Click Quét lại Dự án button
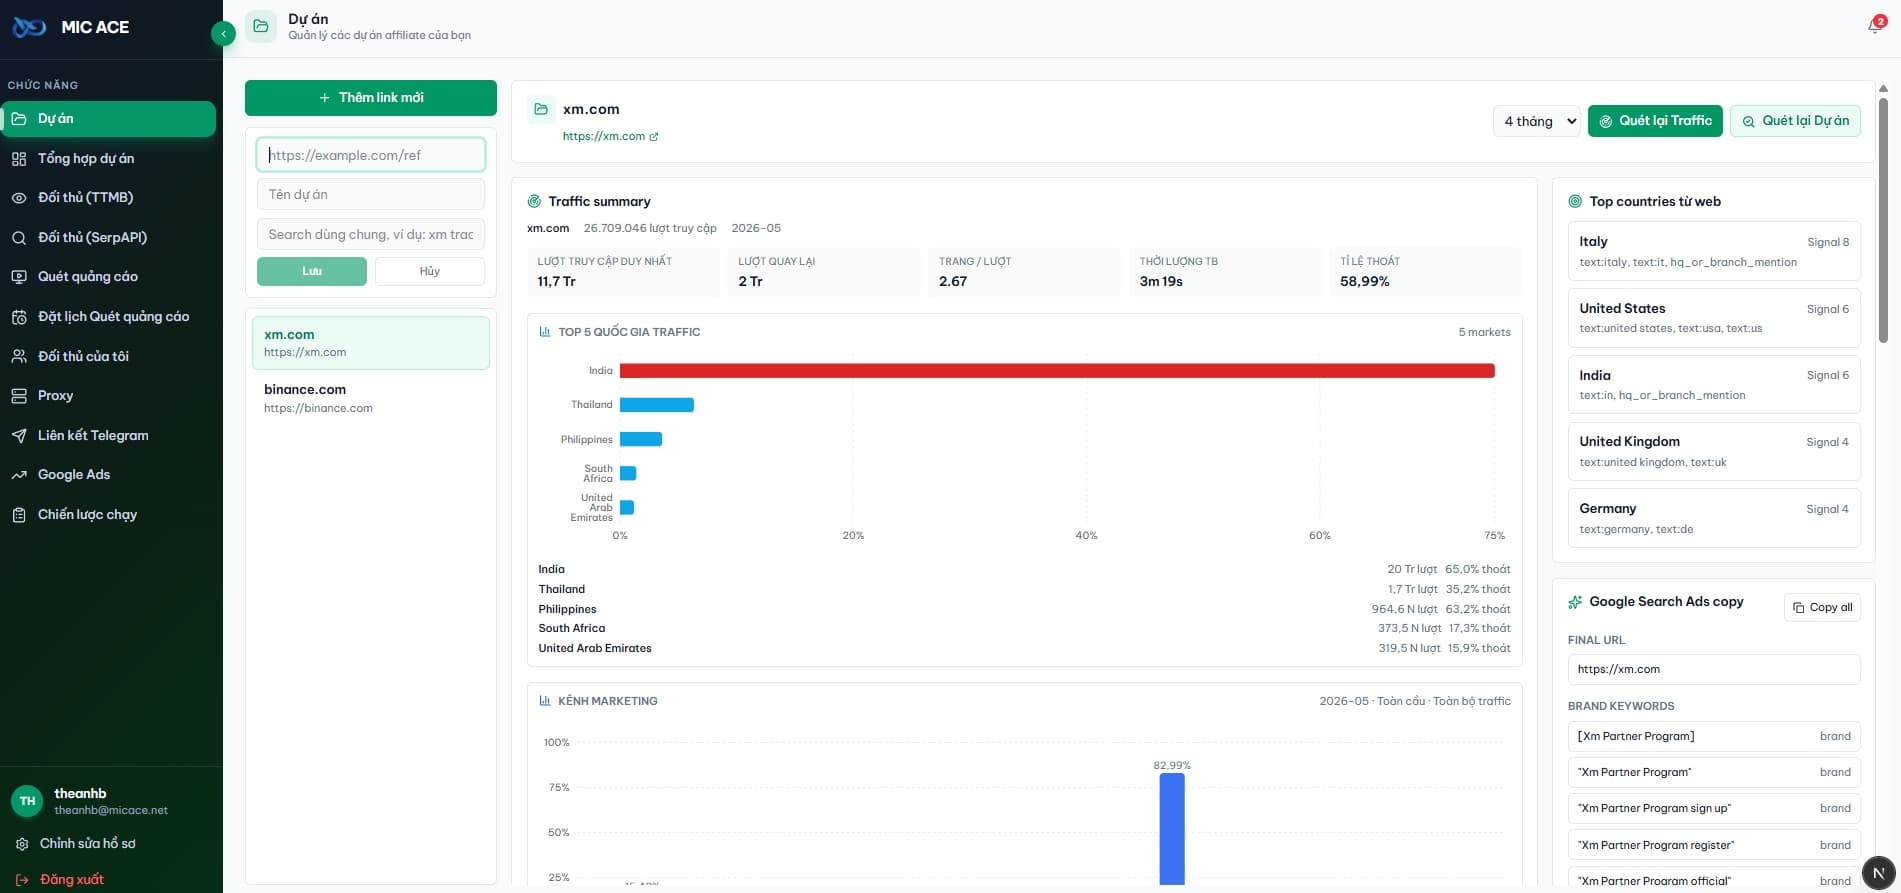The image size is (1901, 893). coord(1795,121)
